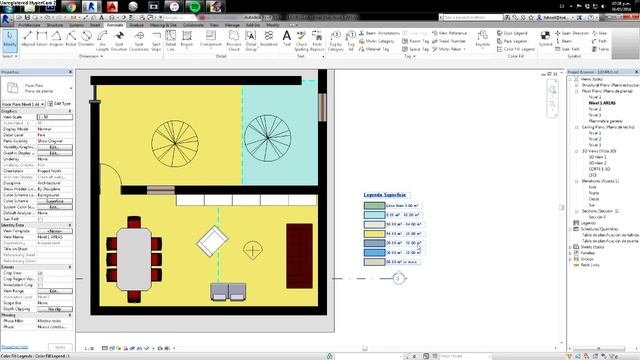Click the Span Direction symbol tool
The height and width of the screenshot is (360, 640).
(x=572, y=33)
